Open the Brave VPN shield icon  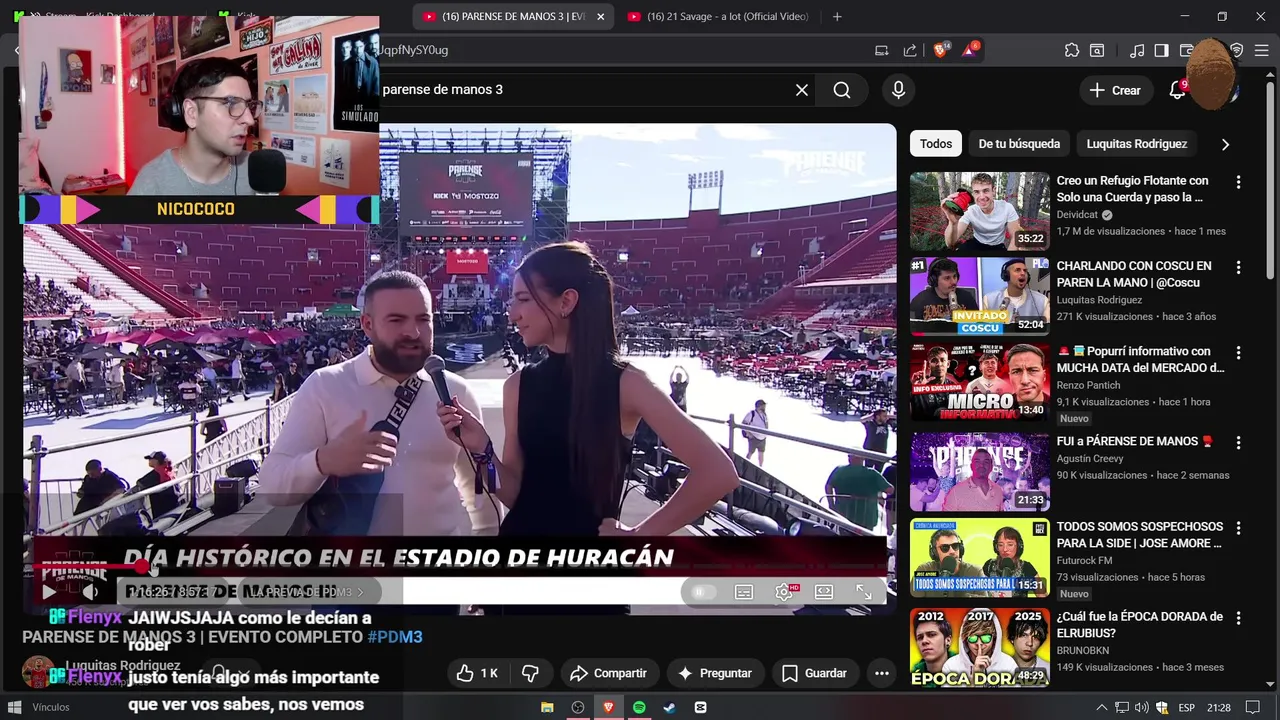(1237, 50)
